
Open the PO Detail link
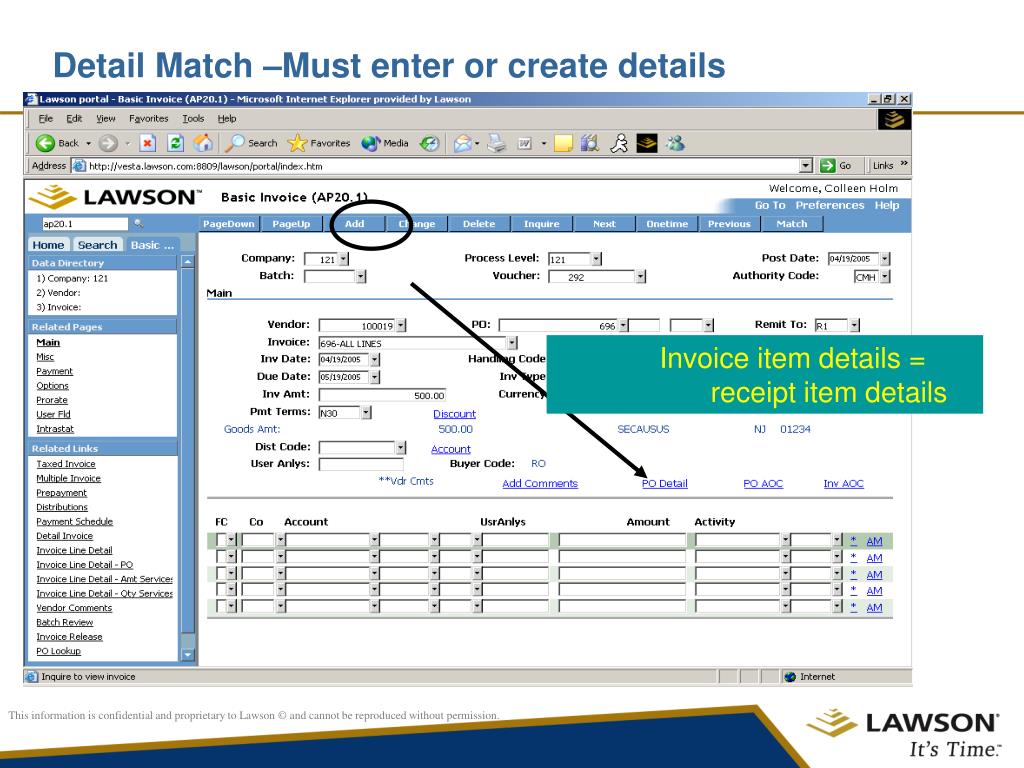[664, 483]
